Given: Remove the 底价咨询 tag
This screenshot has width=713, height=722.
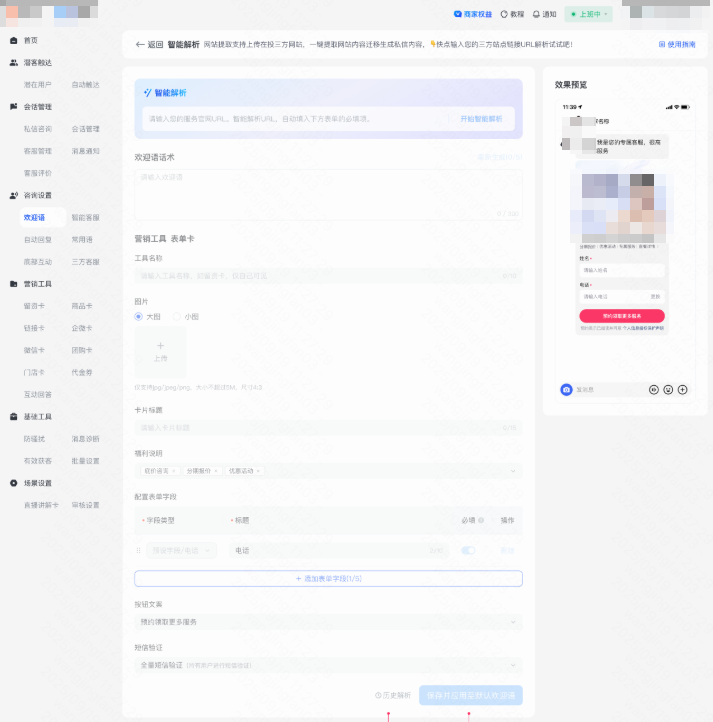Looking at the screenshot, I should tap(174, 471).
